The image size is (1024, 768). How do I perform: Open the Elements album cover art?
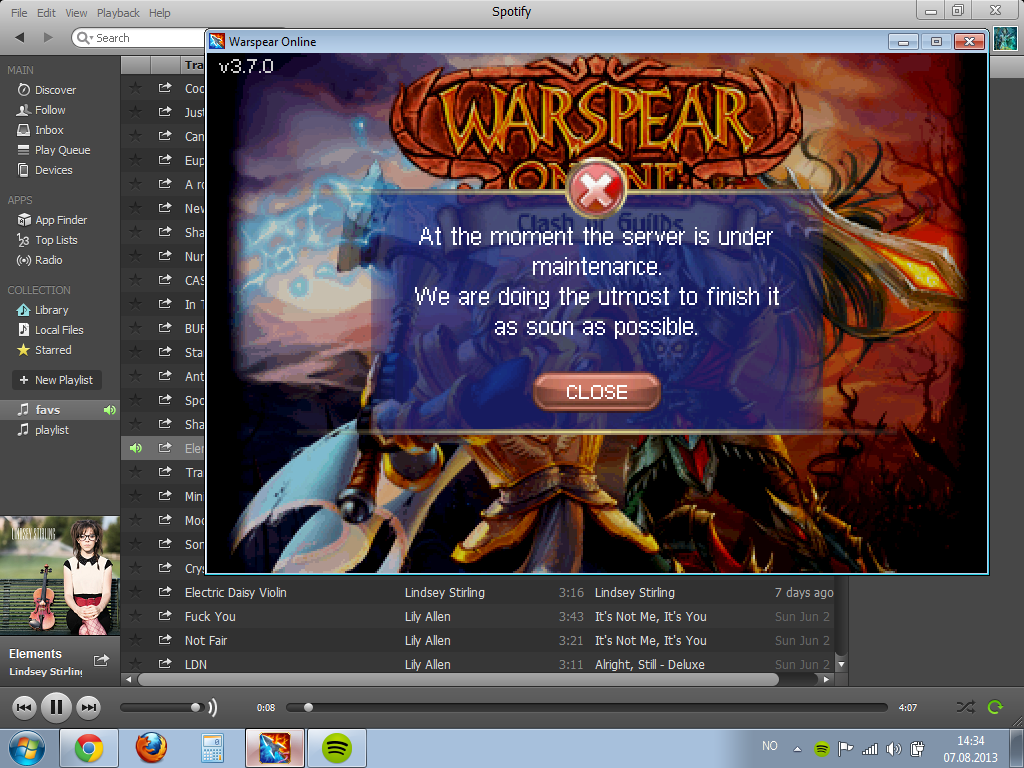[59, 575]
